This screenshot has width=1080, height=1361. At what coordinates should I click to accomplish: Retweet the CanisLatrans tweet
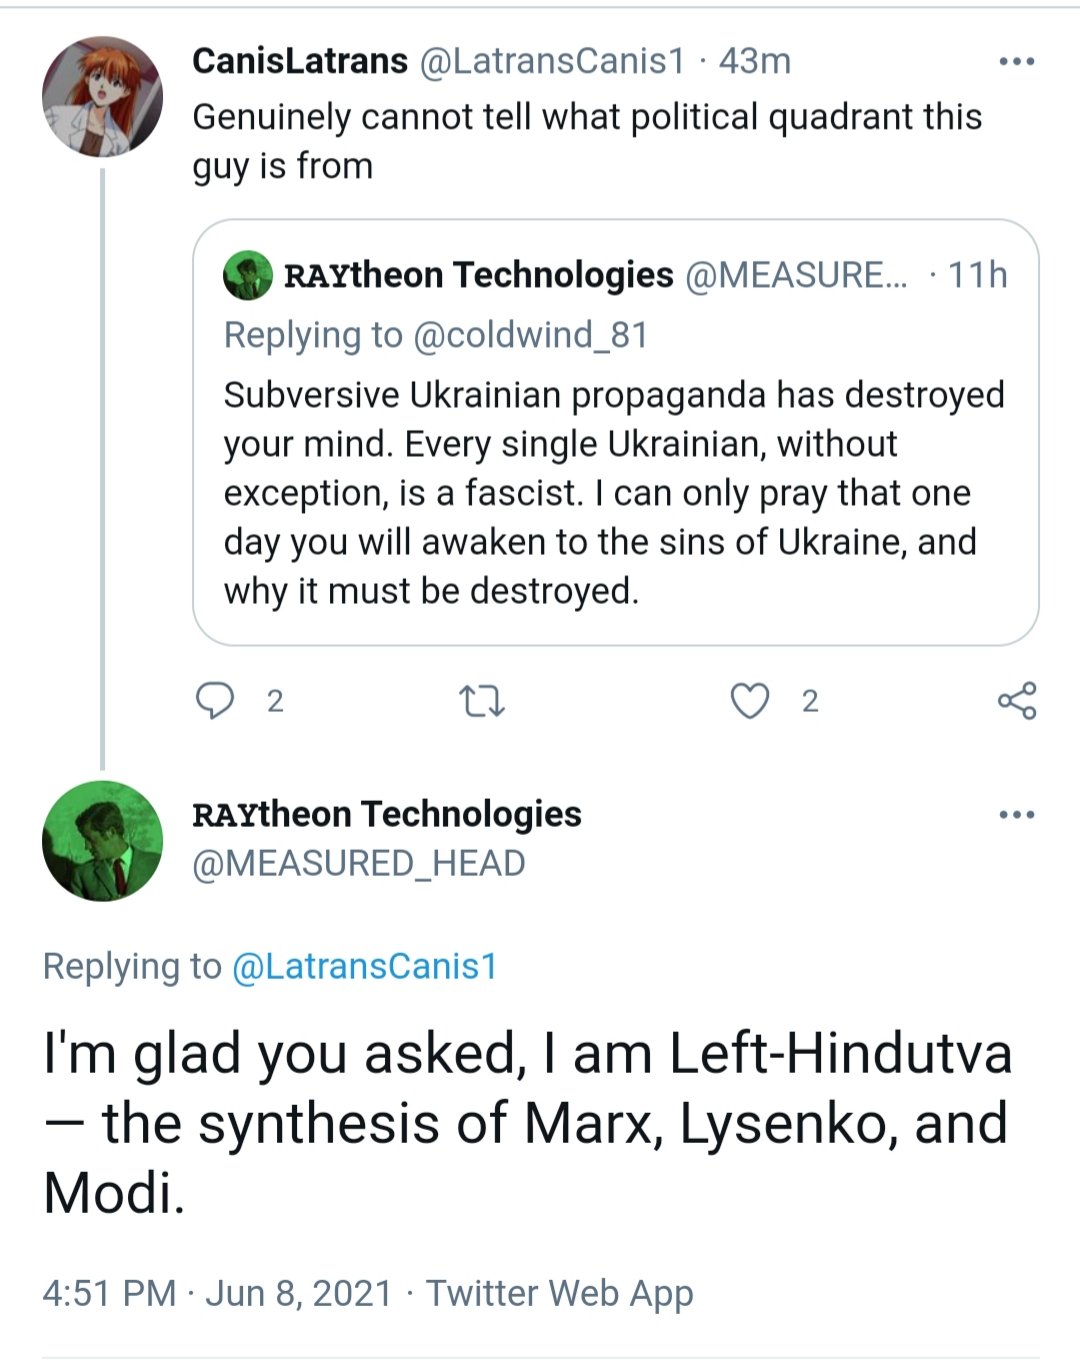[x=481, y=701]
